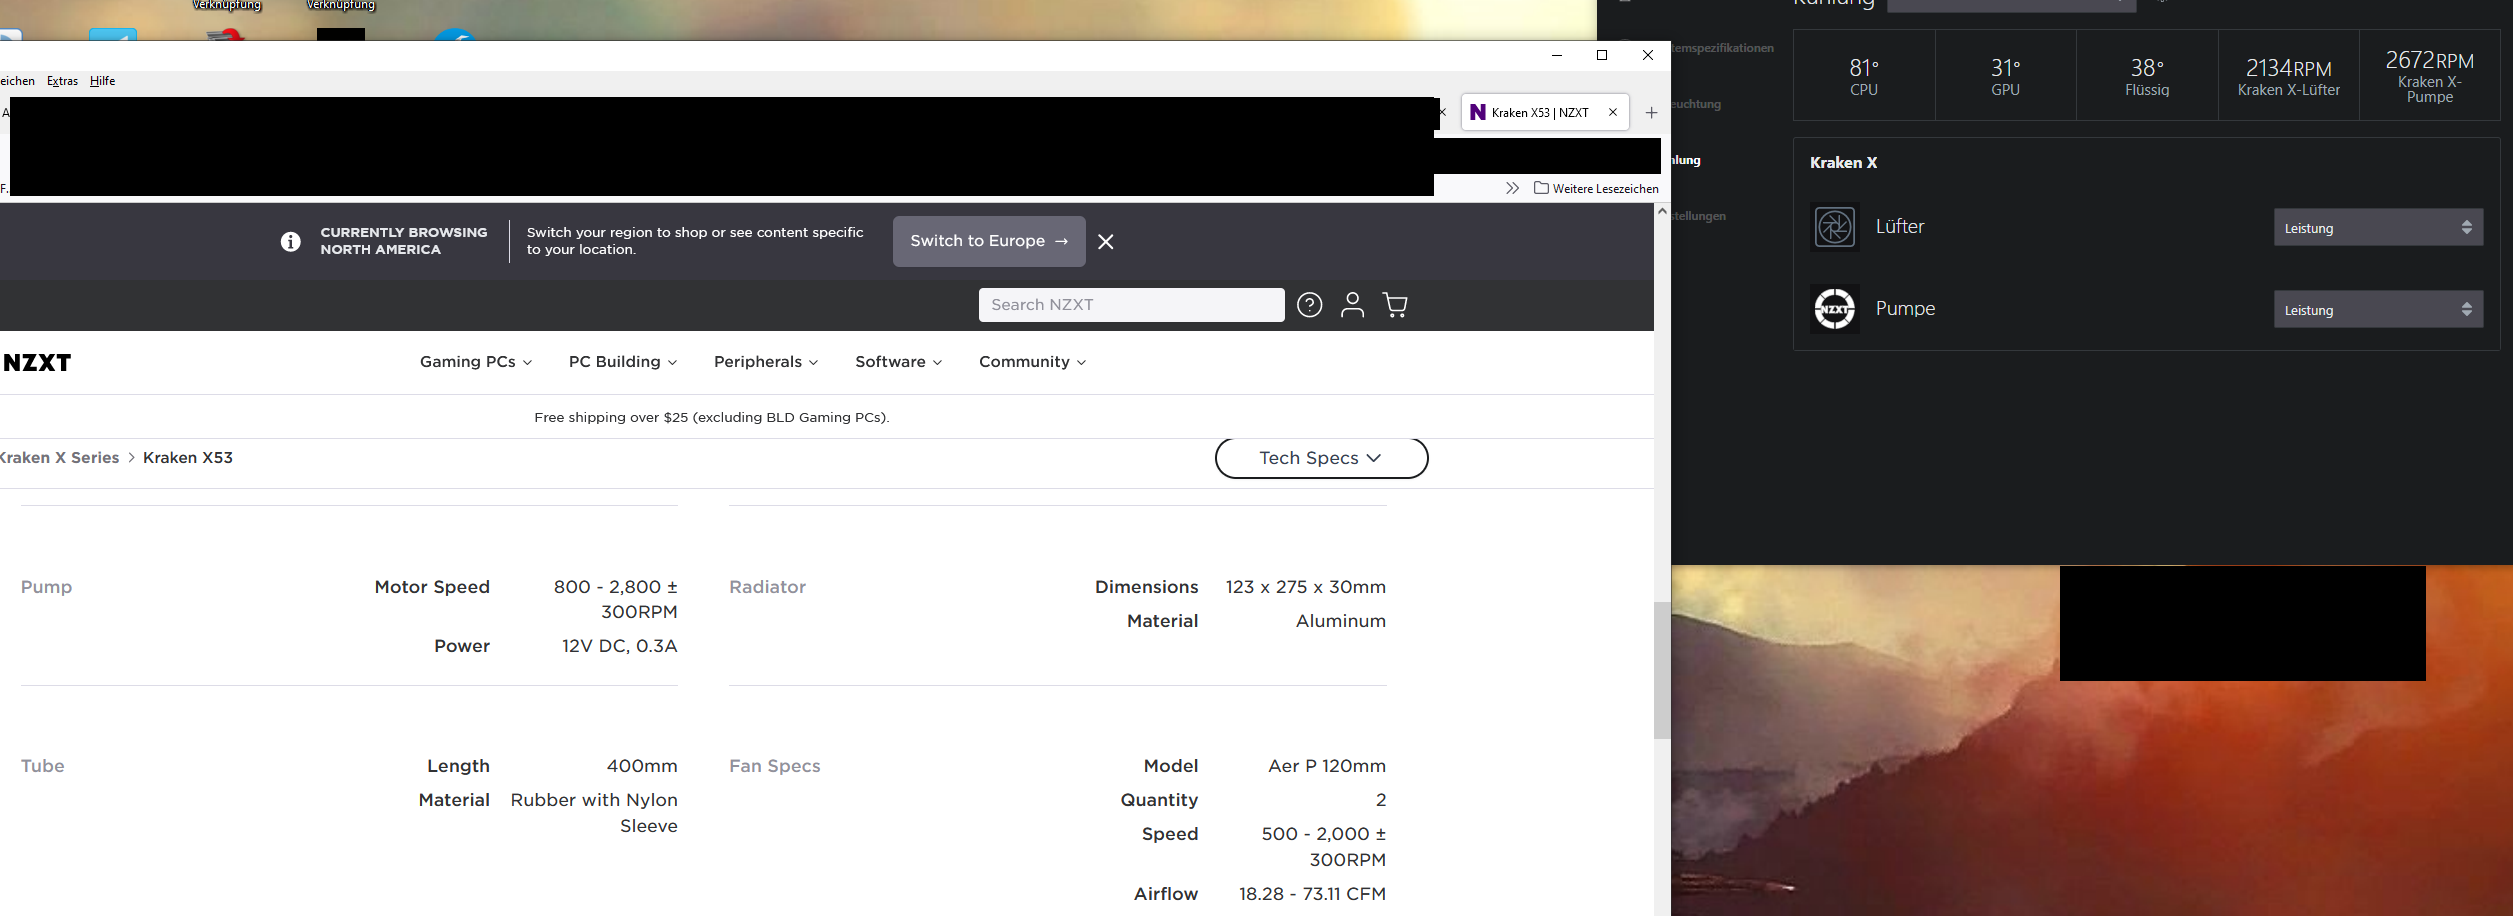
Task: Click inside the Search NZXT field
Action: (x=1130, y=305)
